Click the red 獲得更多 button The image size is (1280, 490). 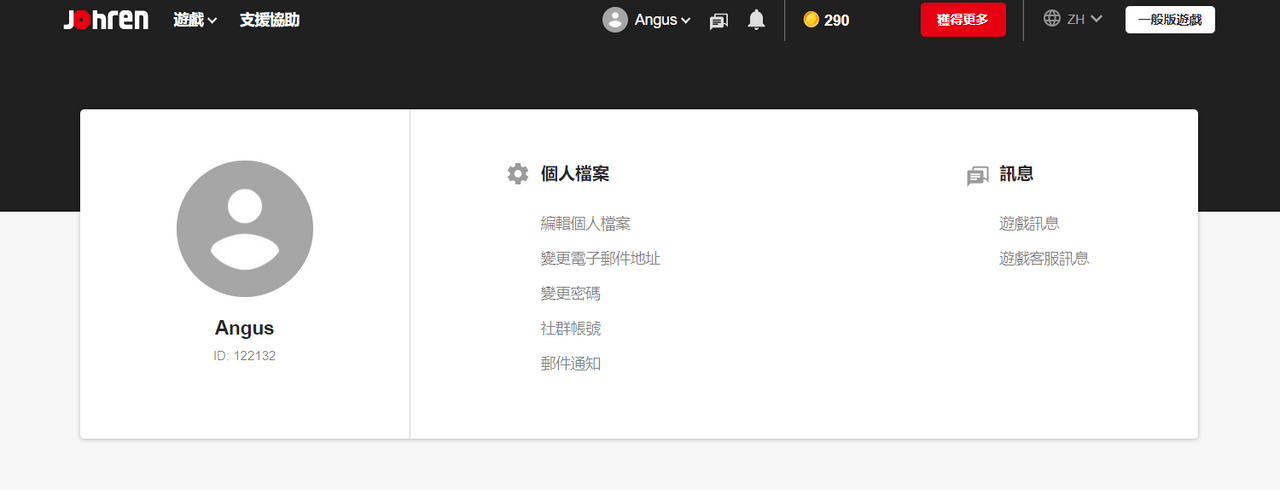[x=963, y=20]
